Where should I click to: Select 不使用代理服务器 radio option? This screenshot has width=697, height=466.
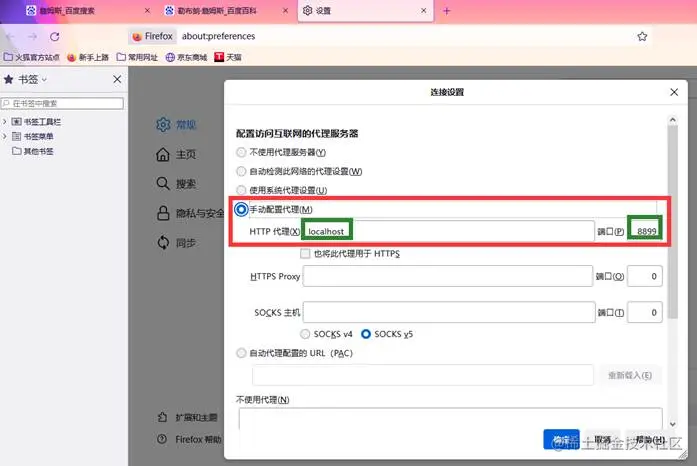click(x=241, y=152)
